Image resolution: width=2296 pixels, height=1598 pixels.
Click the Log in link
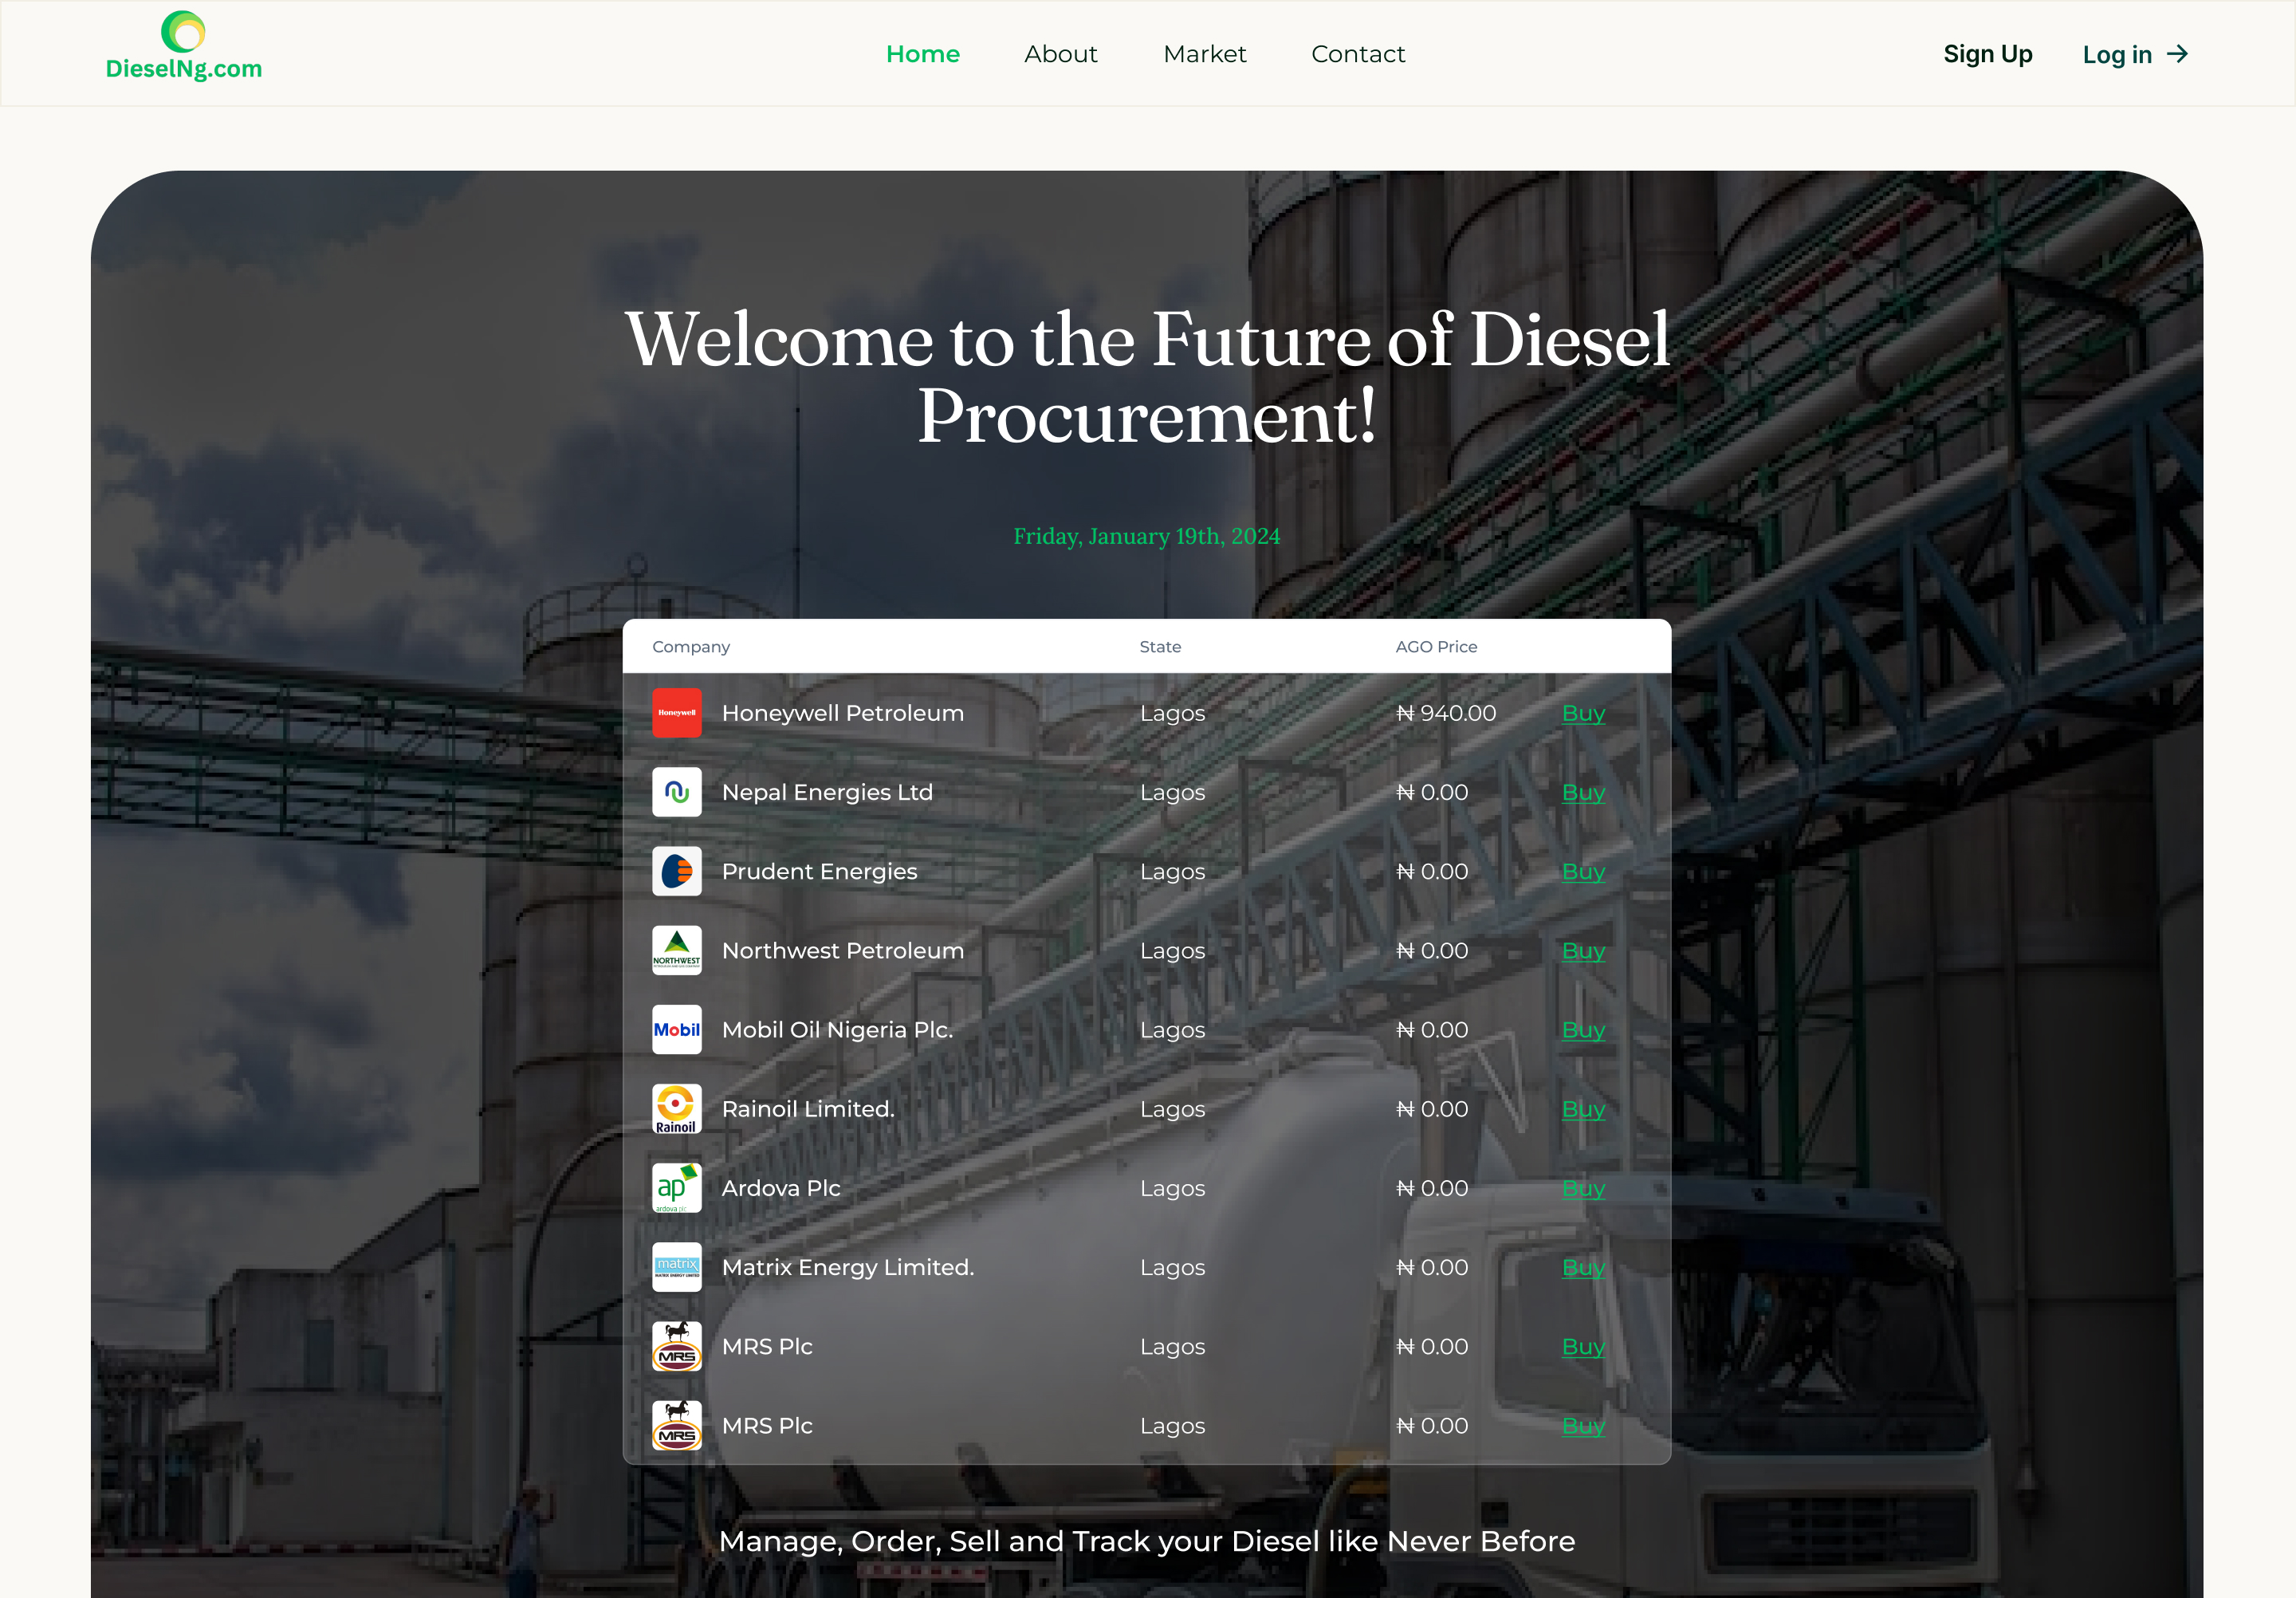coord(2117,55)
